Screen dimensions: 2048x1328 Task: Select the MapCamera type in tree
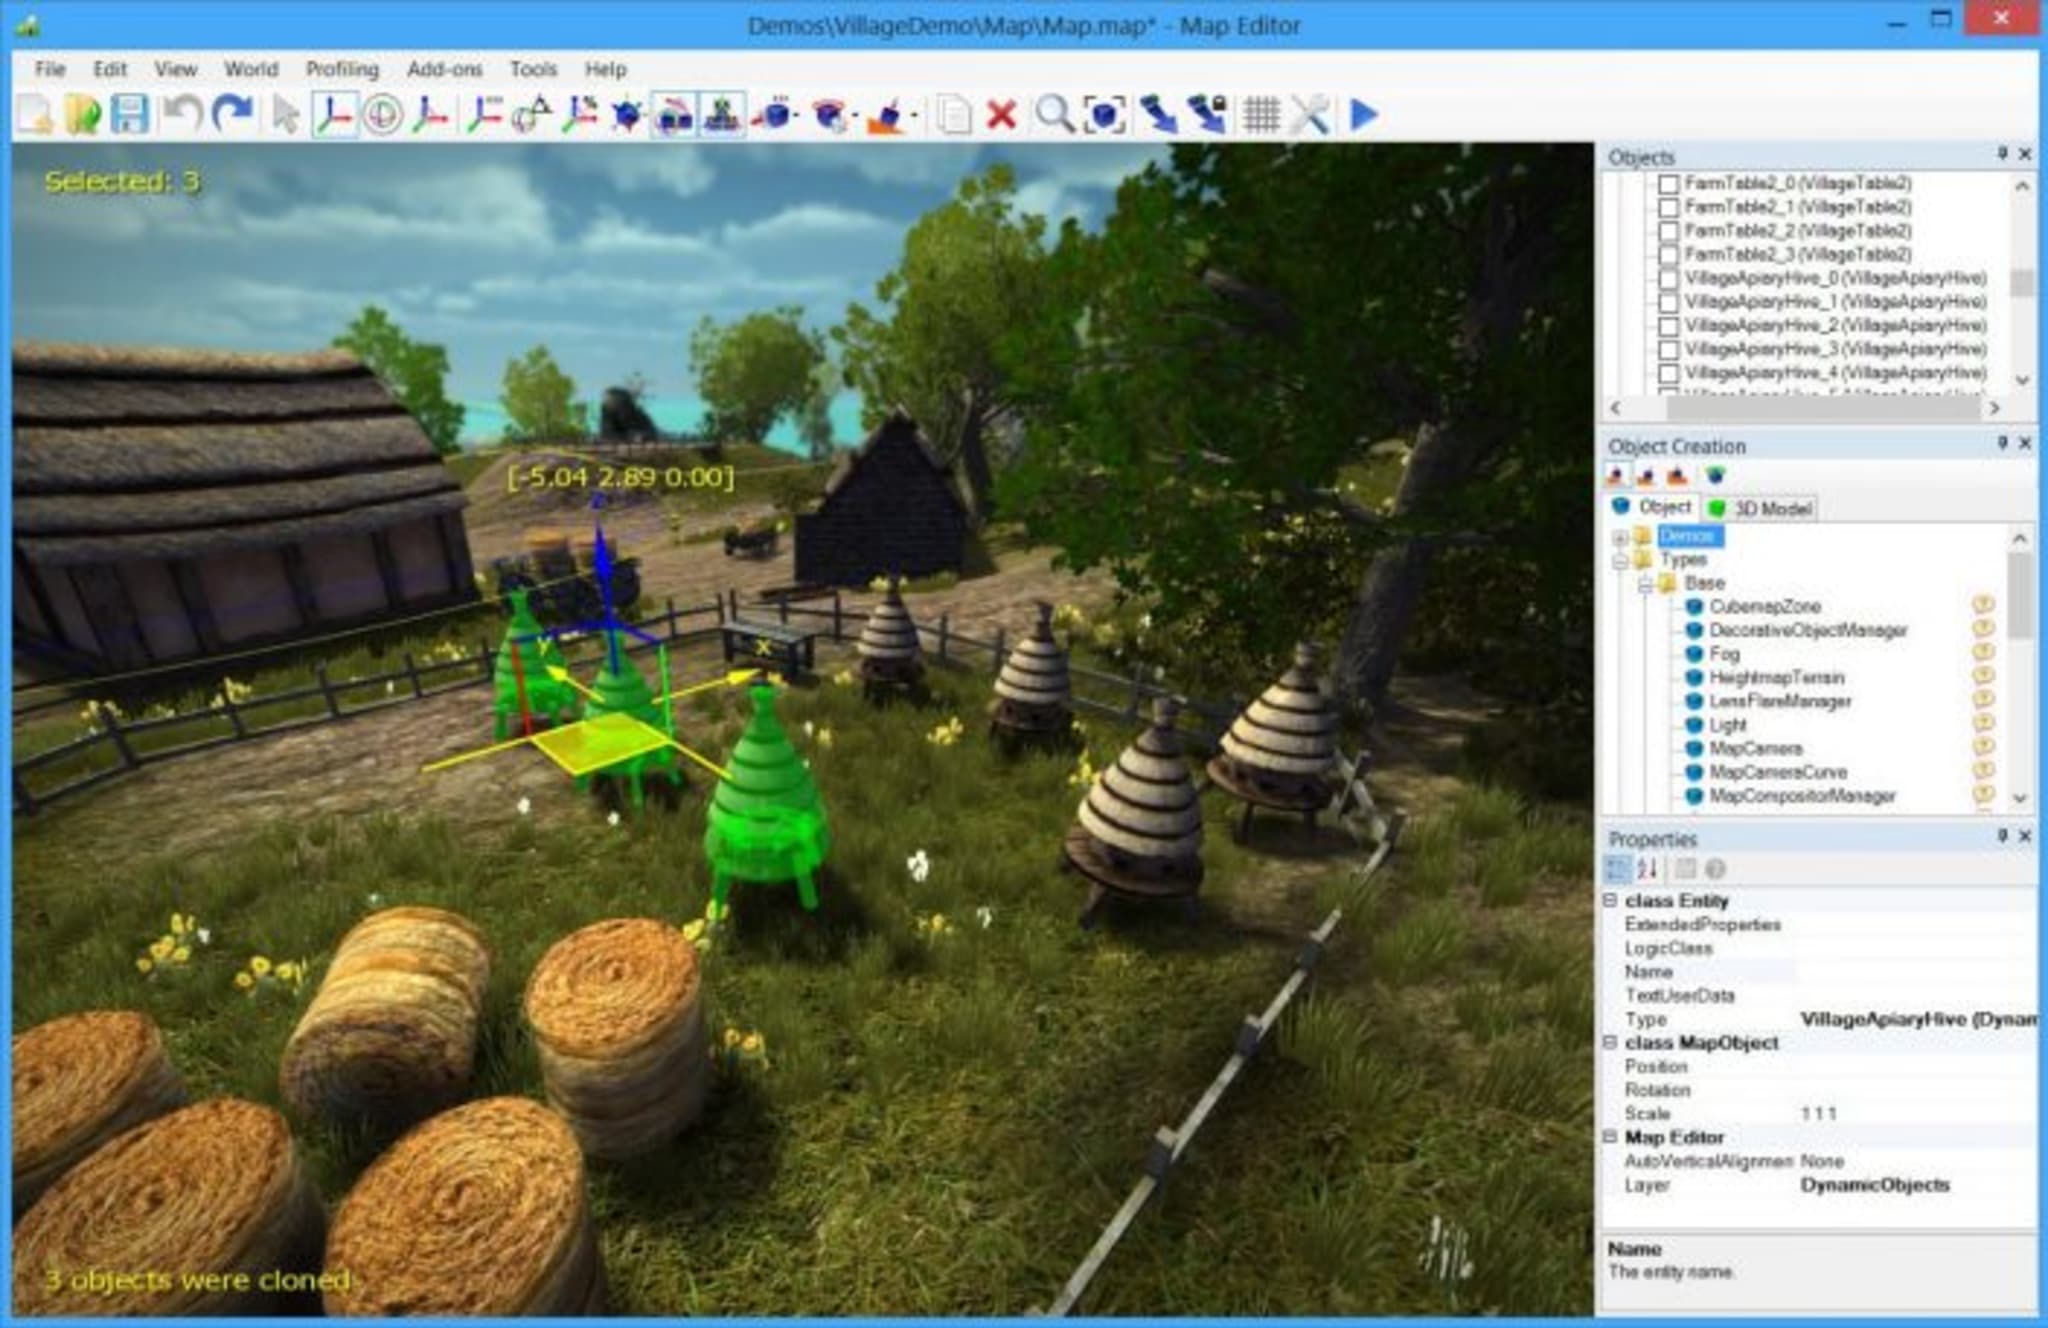1756,748
